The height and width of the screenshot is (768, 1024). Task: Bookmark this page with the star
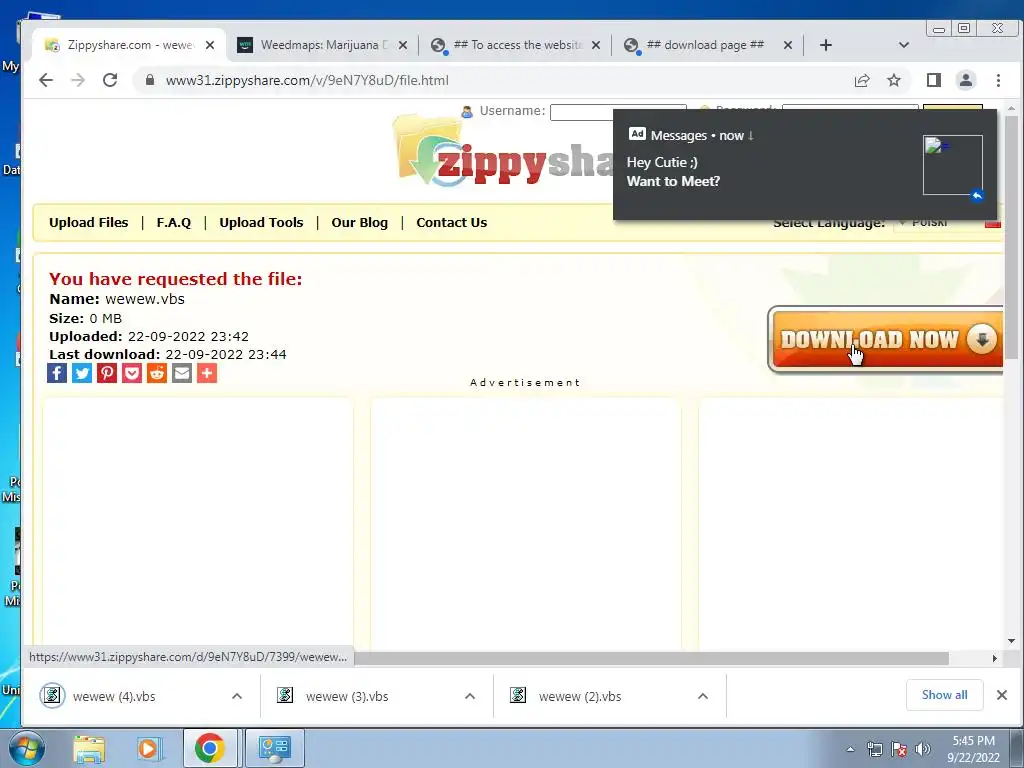[893, 80]
